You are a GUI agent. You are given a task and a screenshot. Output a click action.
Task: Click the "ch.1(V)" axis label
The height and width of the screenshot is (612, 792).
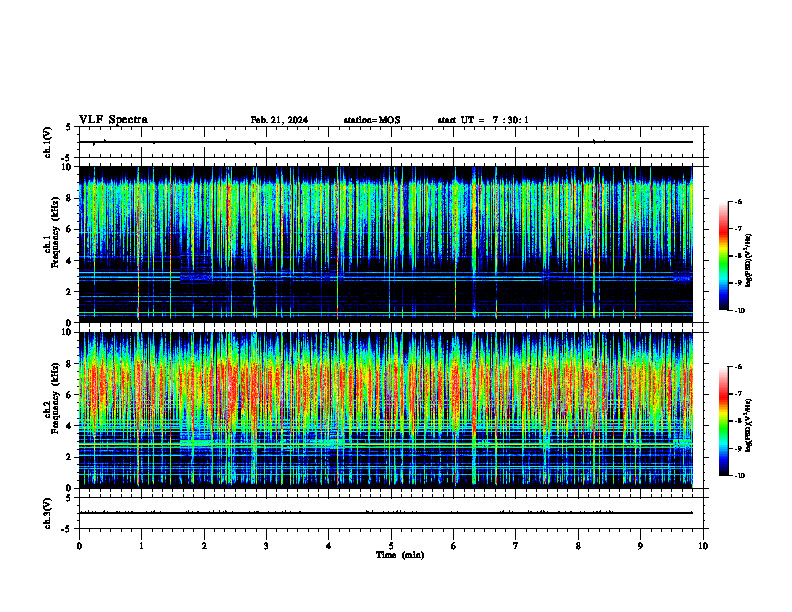48,142
